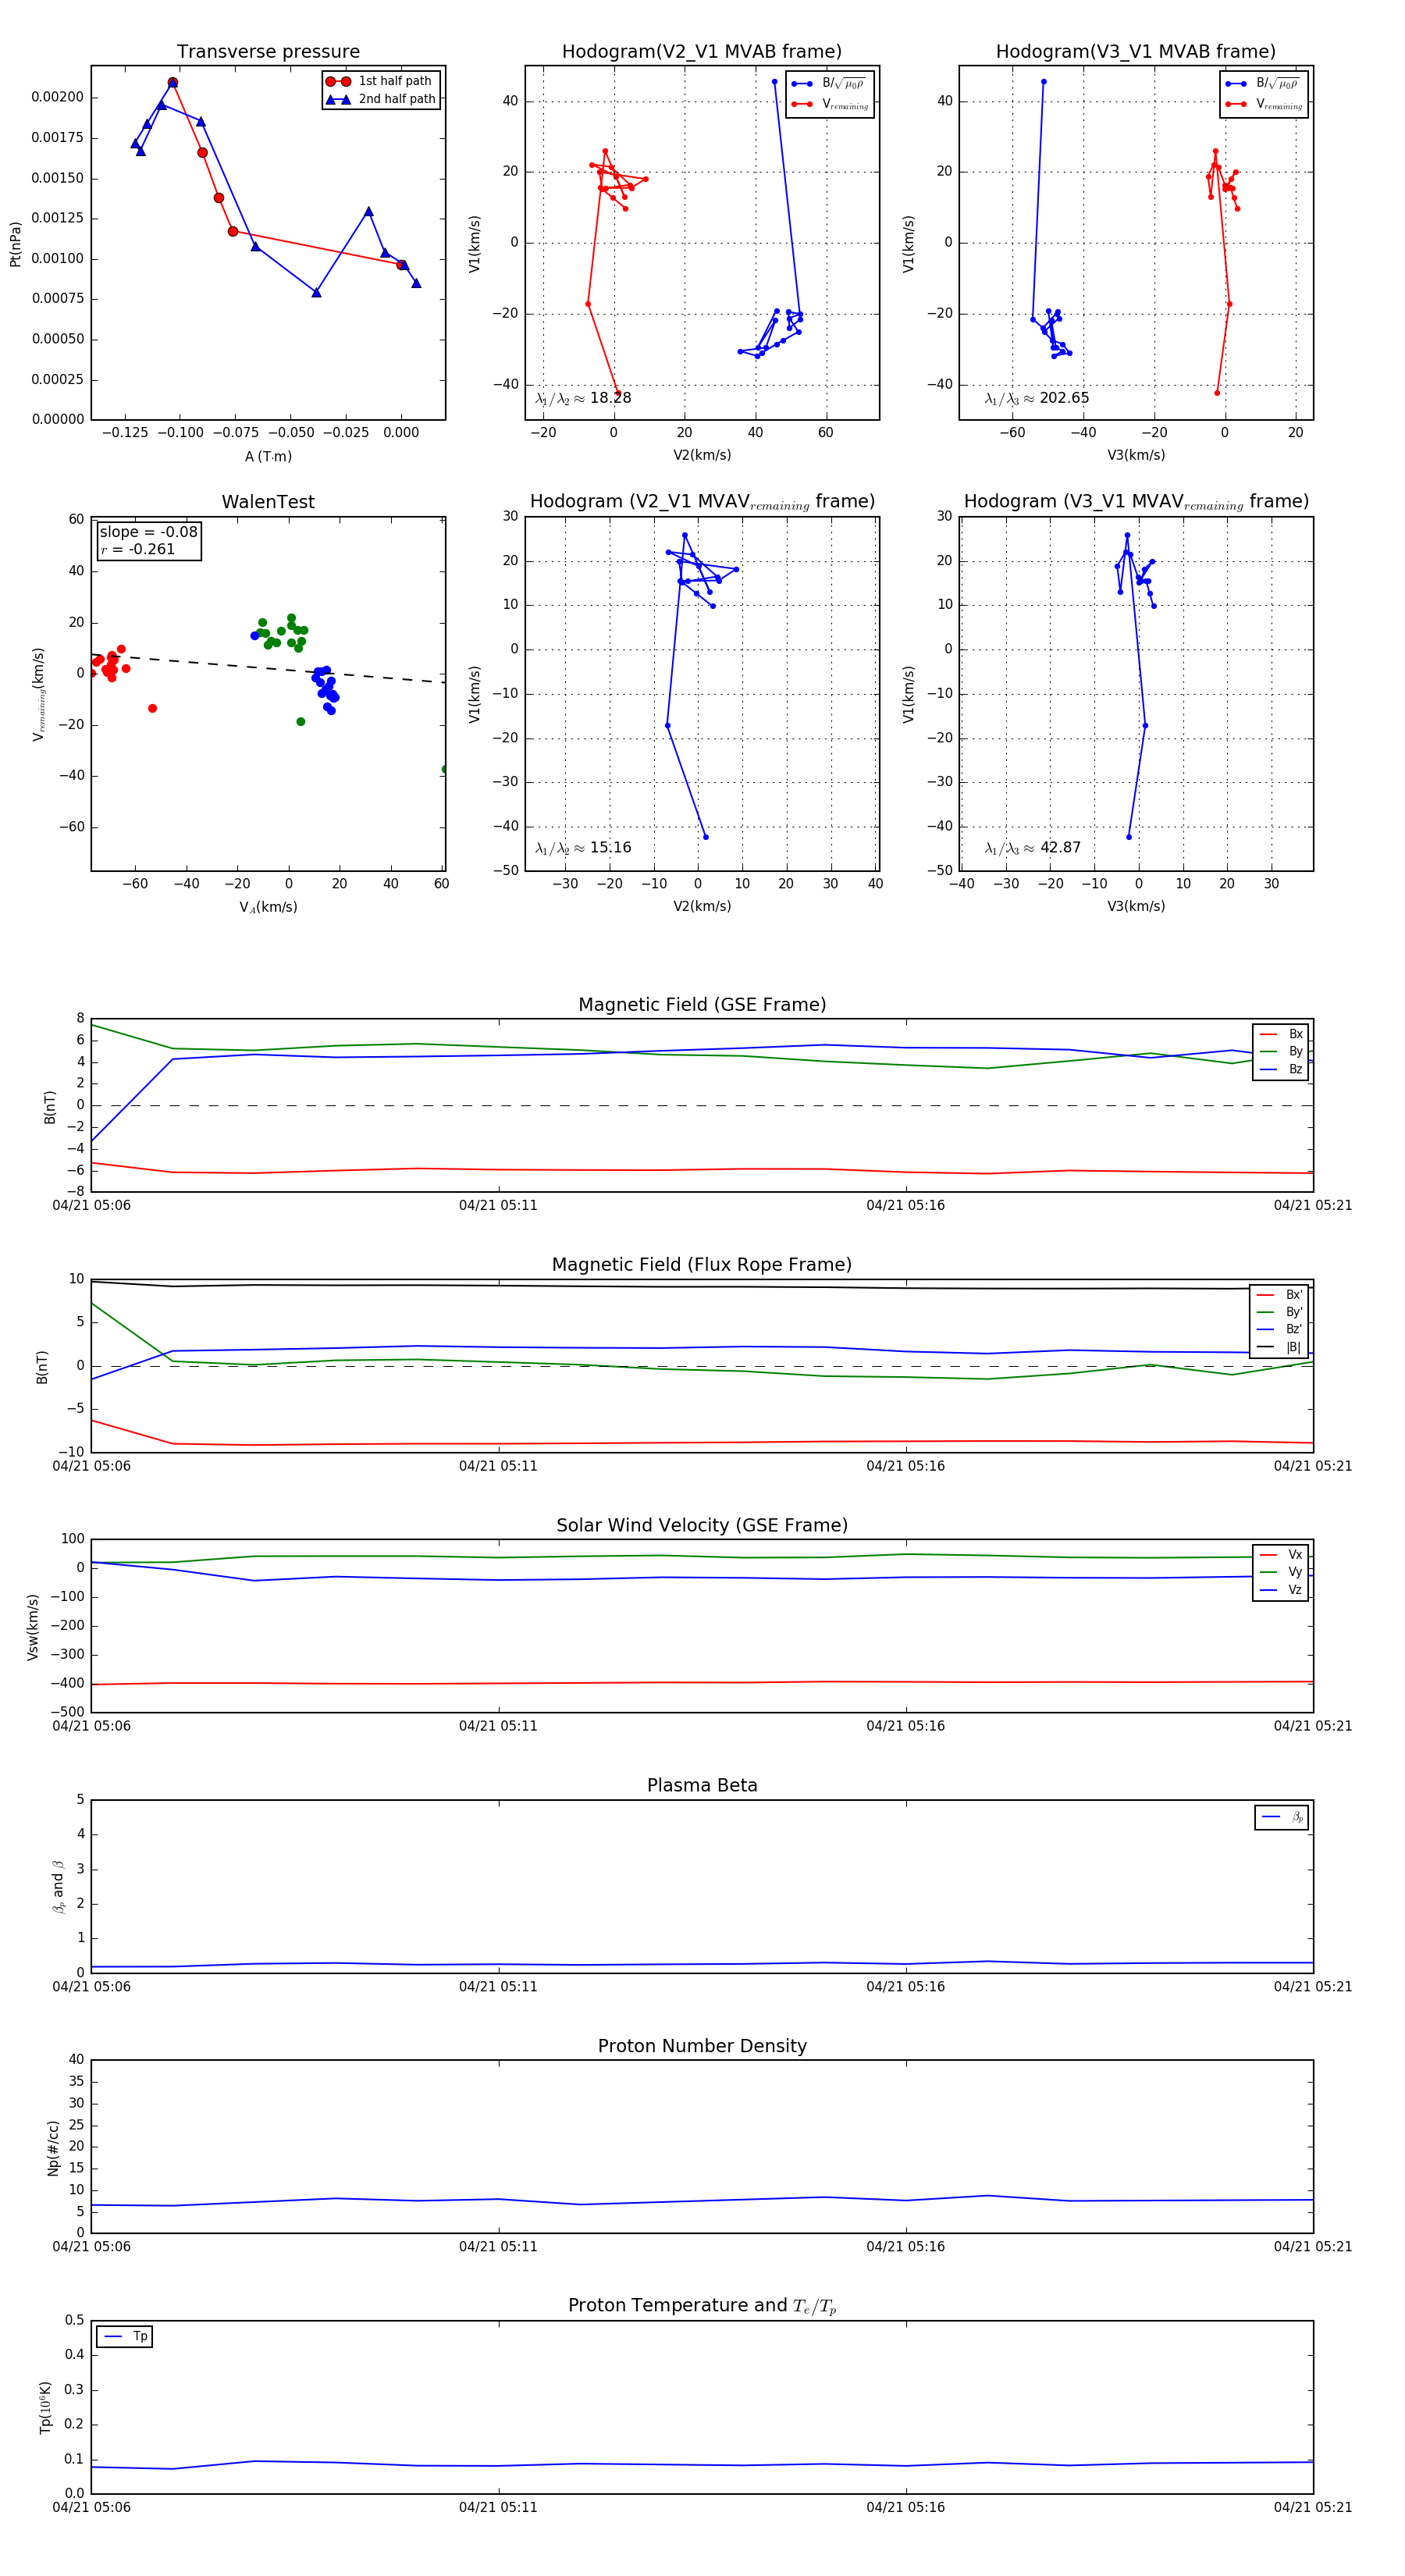
Task: Select the Bz' legend entry in Flux Rope plot
Action: (1280, 1329)
